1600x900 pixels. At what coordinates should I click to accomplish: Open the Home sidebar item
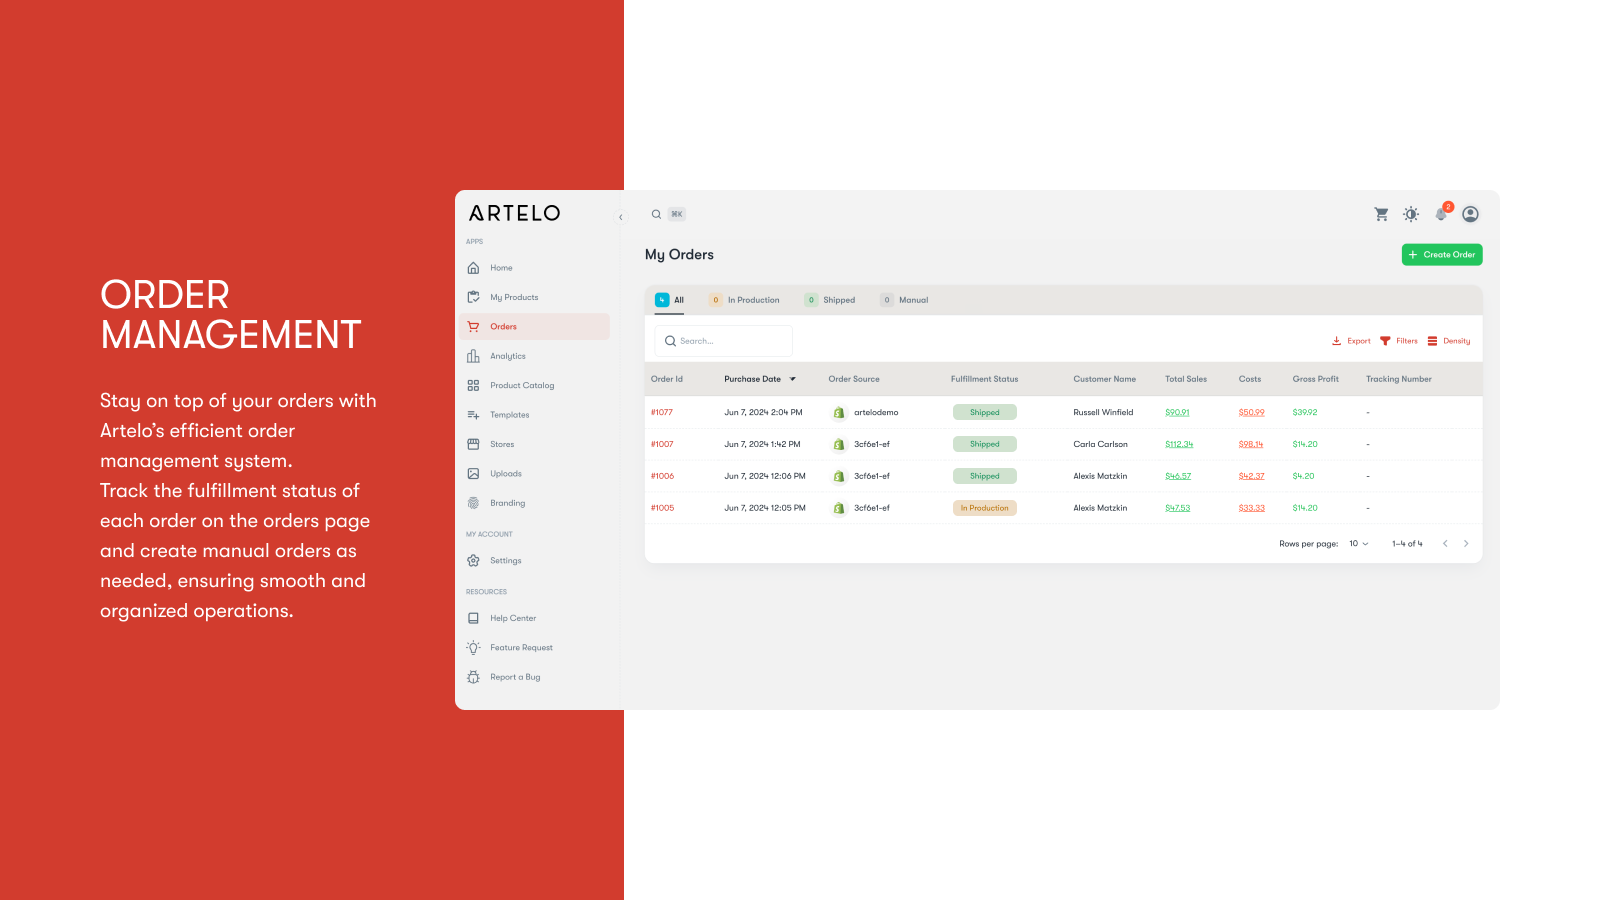click(x=535, y=268)
